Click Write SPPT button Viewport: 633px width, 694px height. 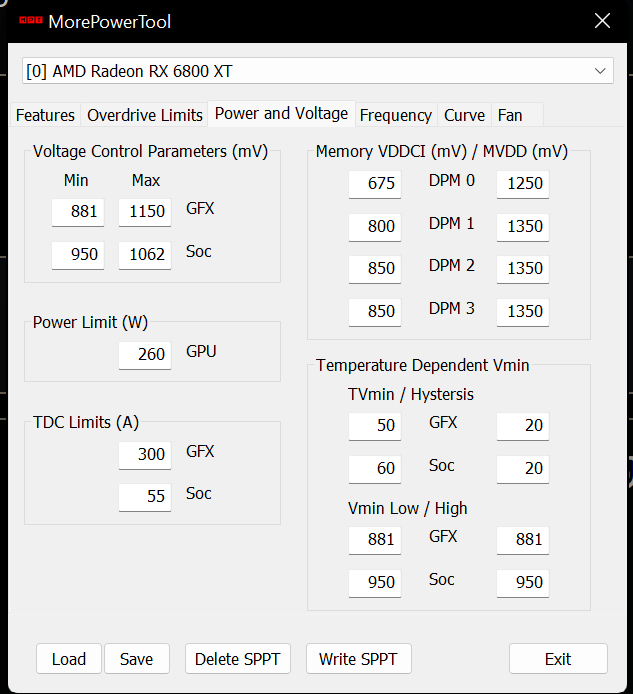[x=359, y=659]
